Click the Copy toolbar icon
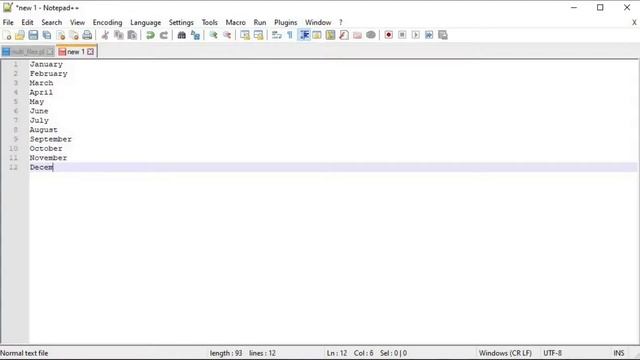640x360 pixels. click(x=119, y=35)
